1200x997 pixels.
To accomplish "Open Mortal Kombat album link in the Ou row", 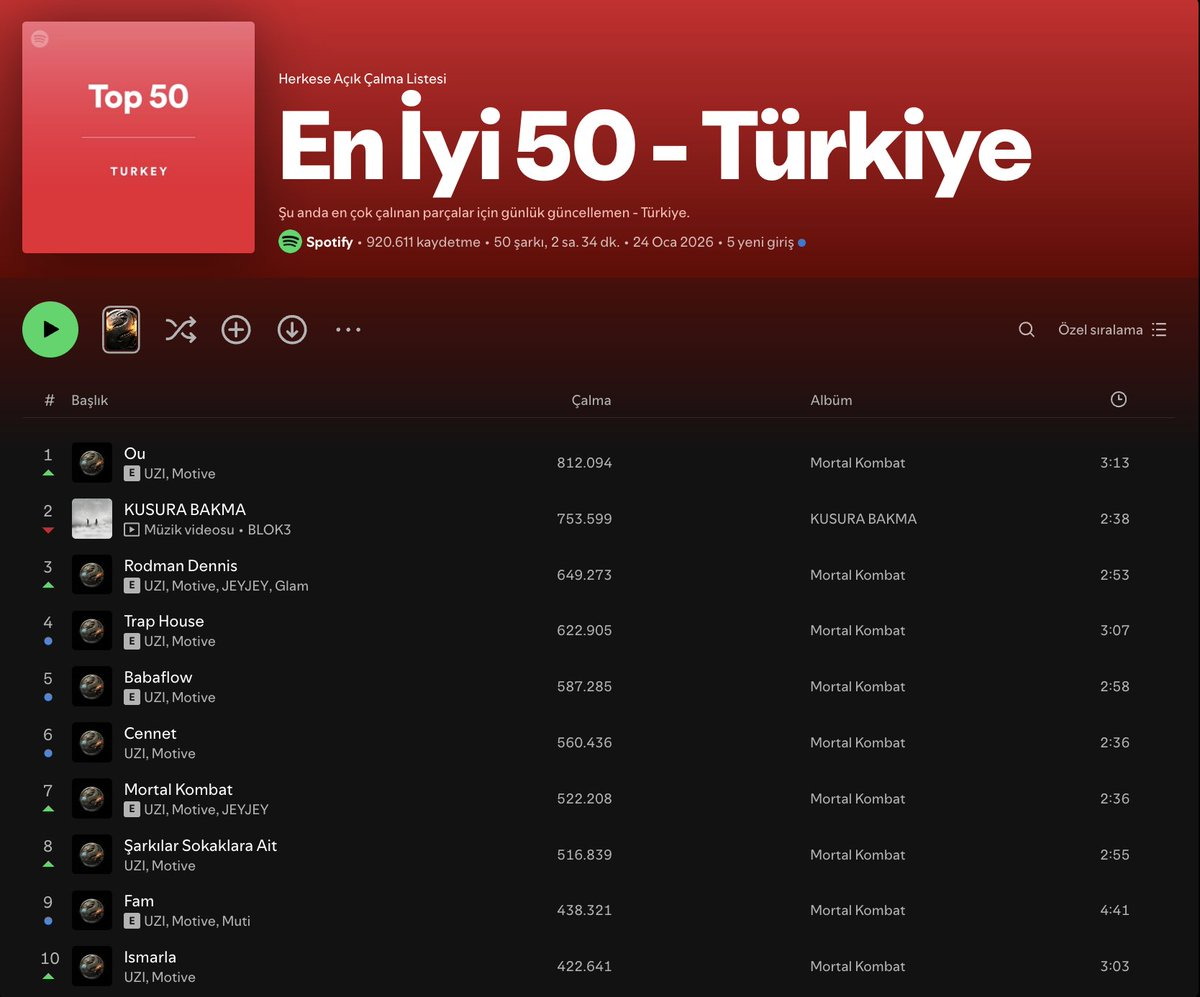I will tap(858, 463).
